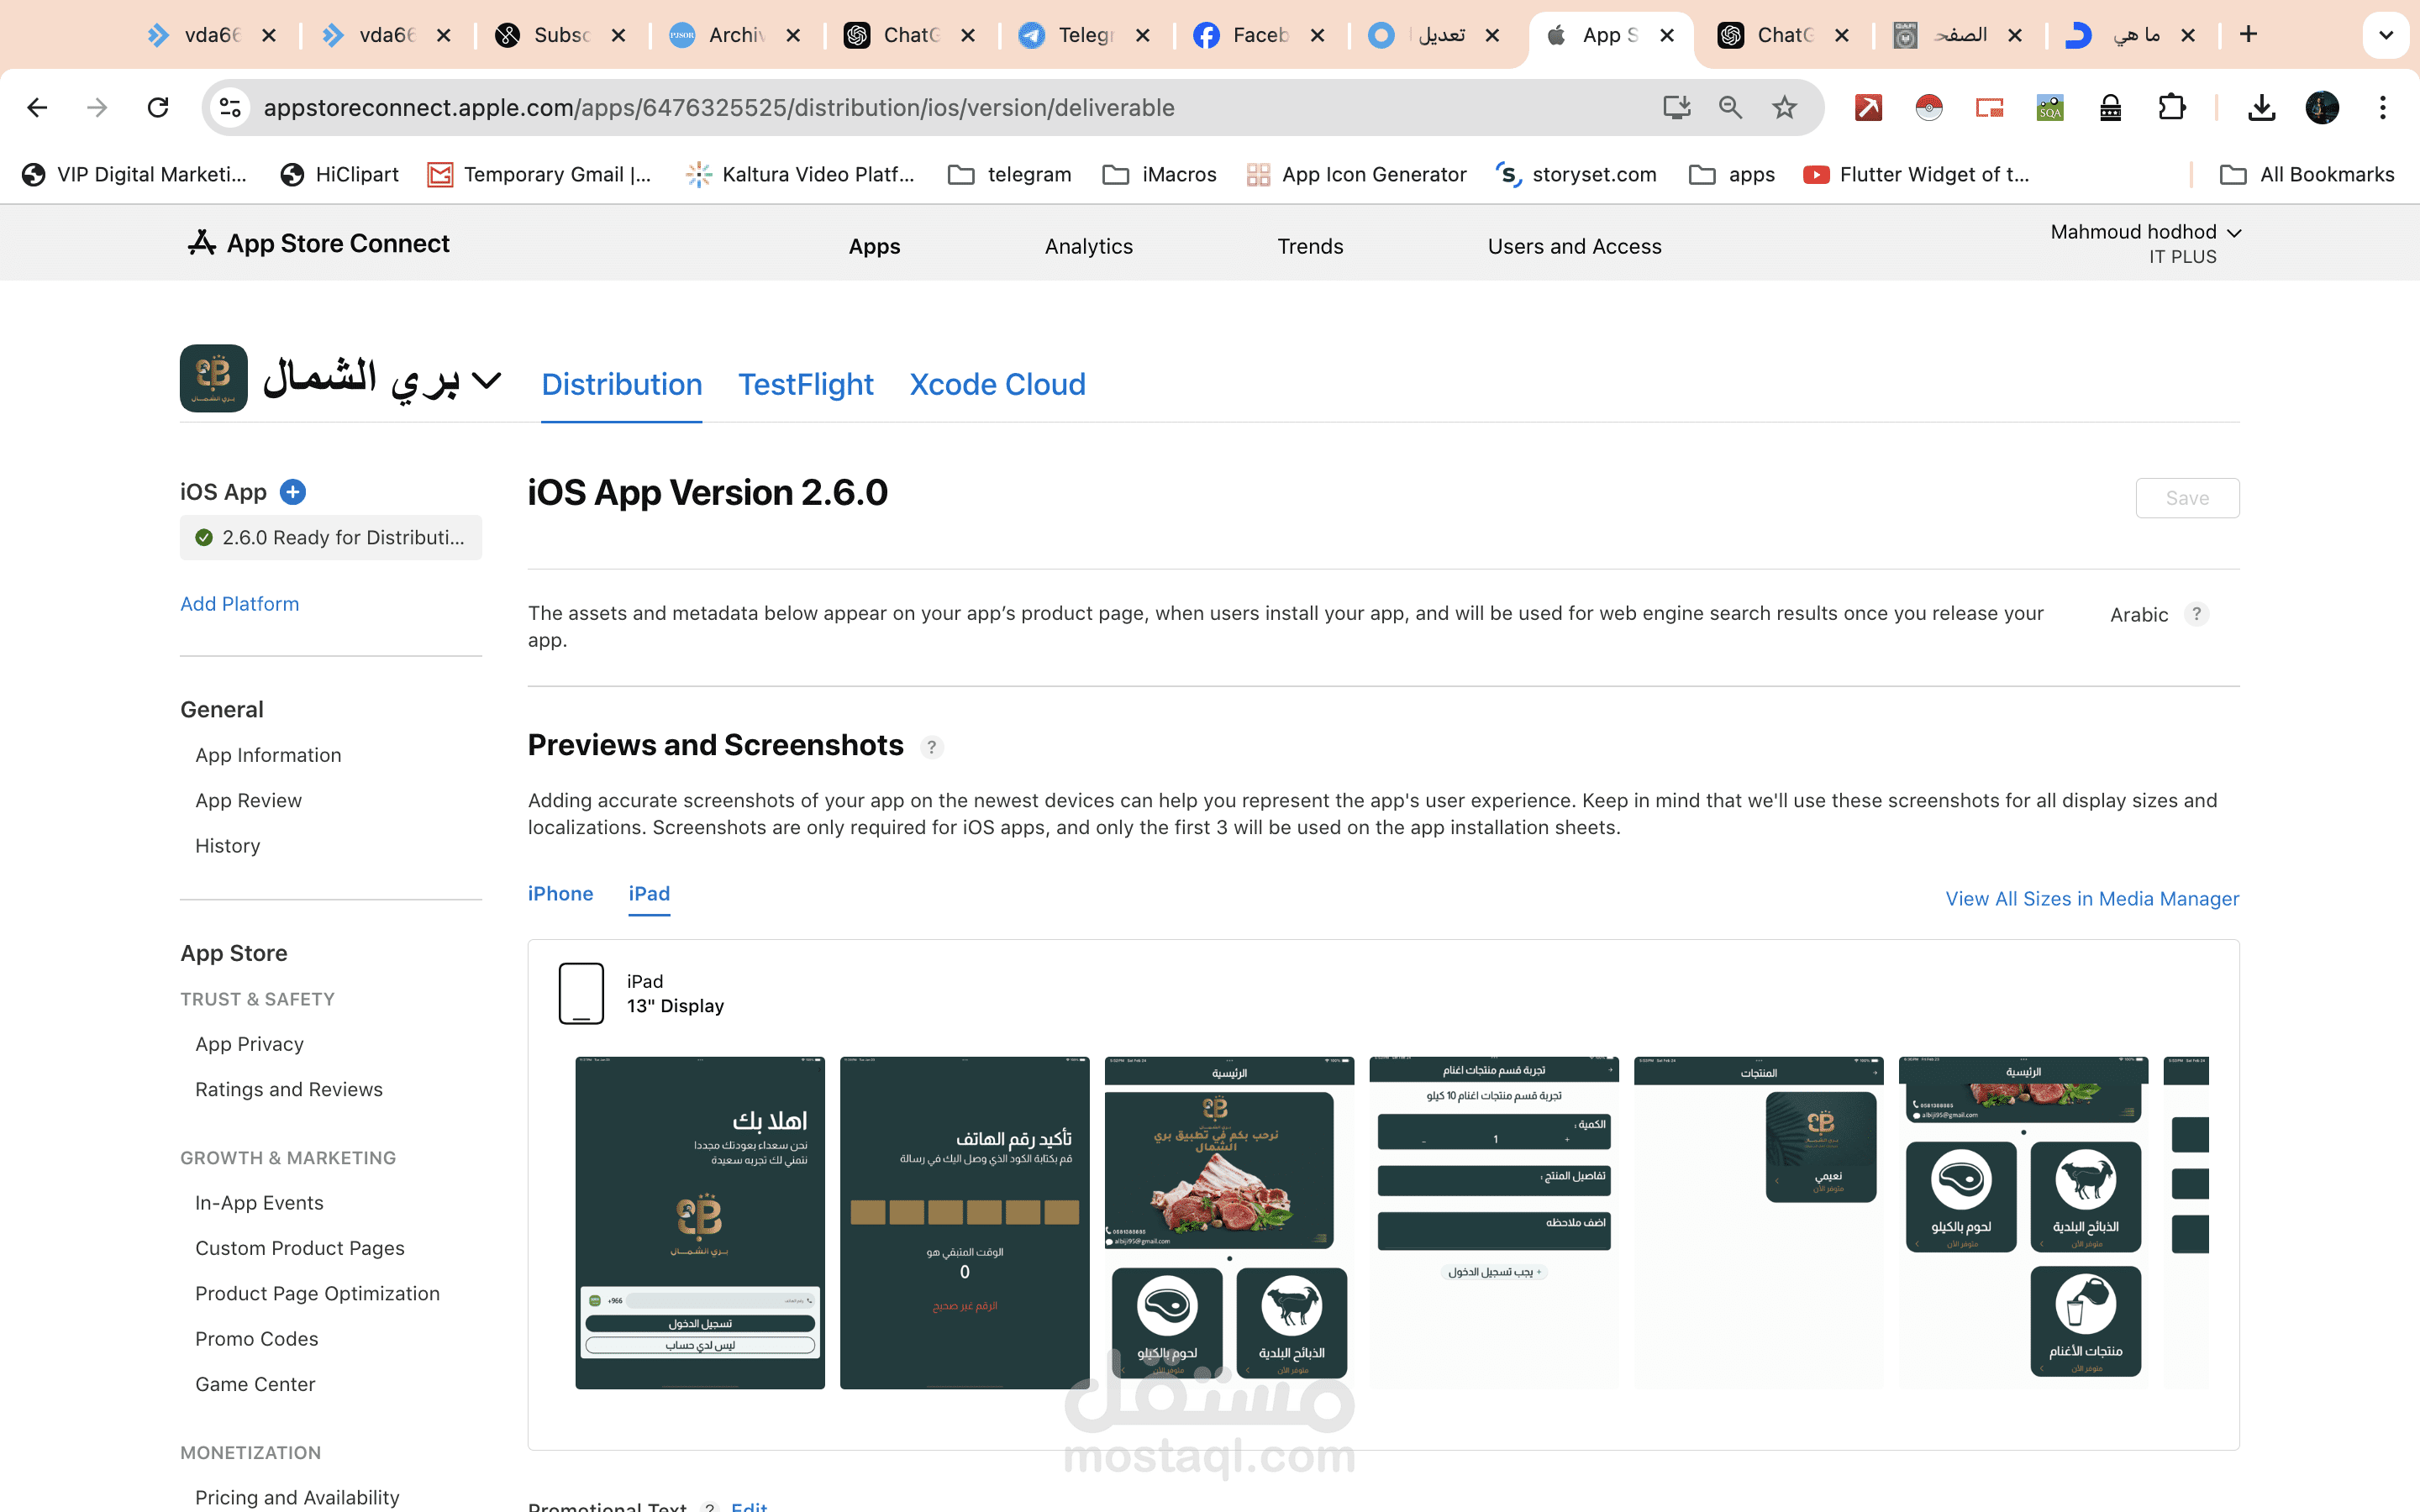Click the browser downloads icon
The height and width of the screenshot is (1512, 2420).
[x=2261, y=107]
